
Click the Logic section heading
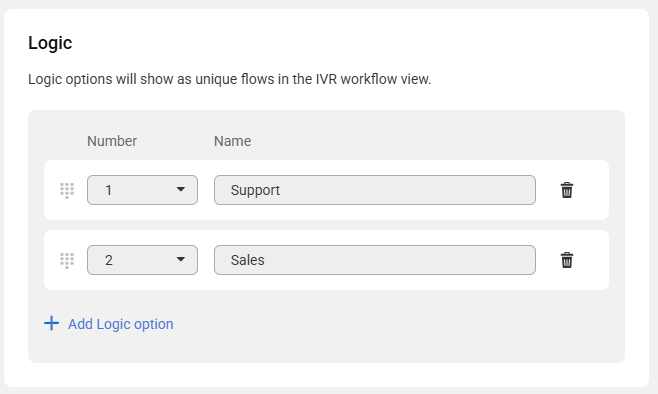tap(50, 43)
